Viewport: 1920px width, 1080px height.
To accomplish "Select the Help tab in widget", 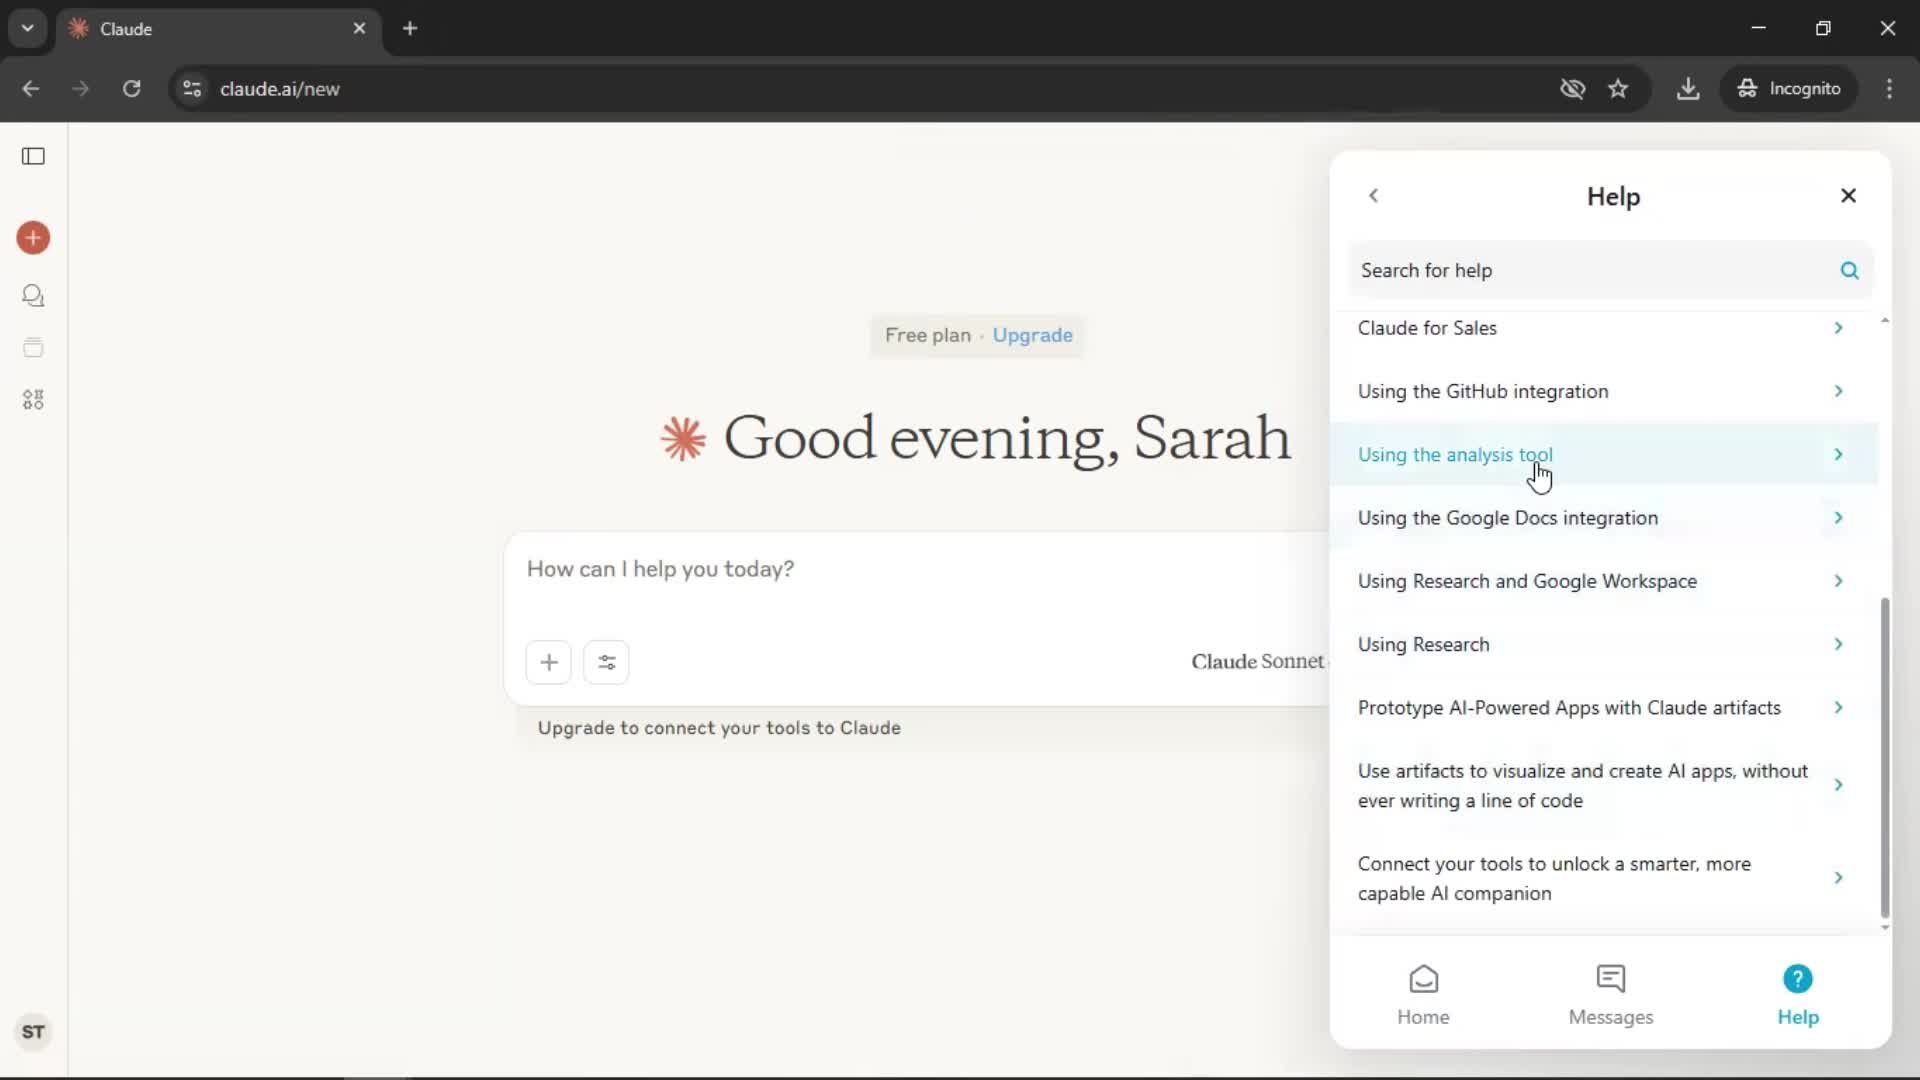I will [x=1798, y=996].
